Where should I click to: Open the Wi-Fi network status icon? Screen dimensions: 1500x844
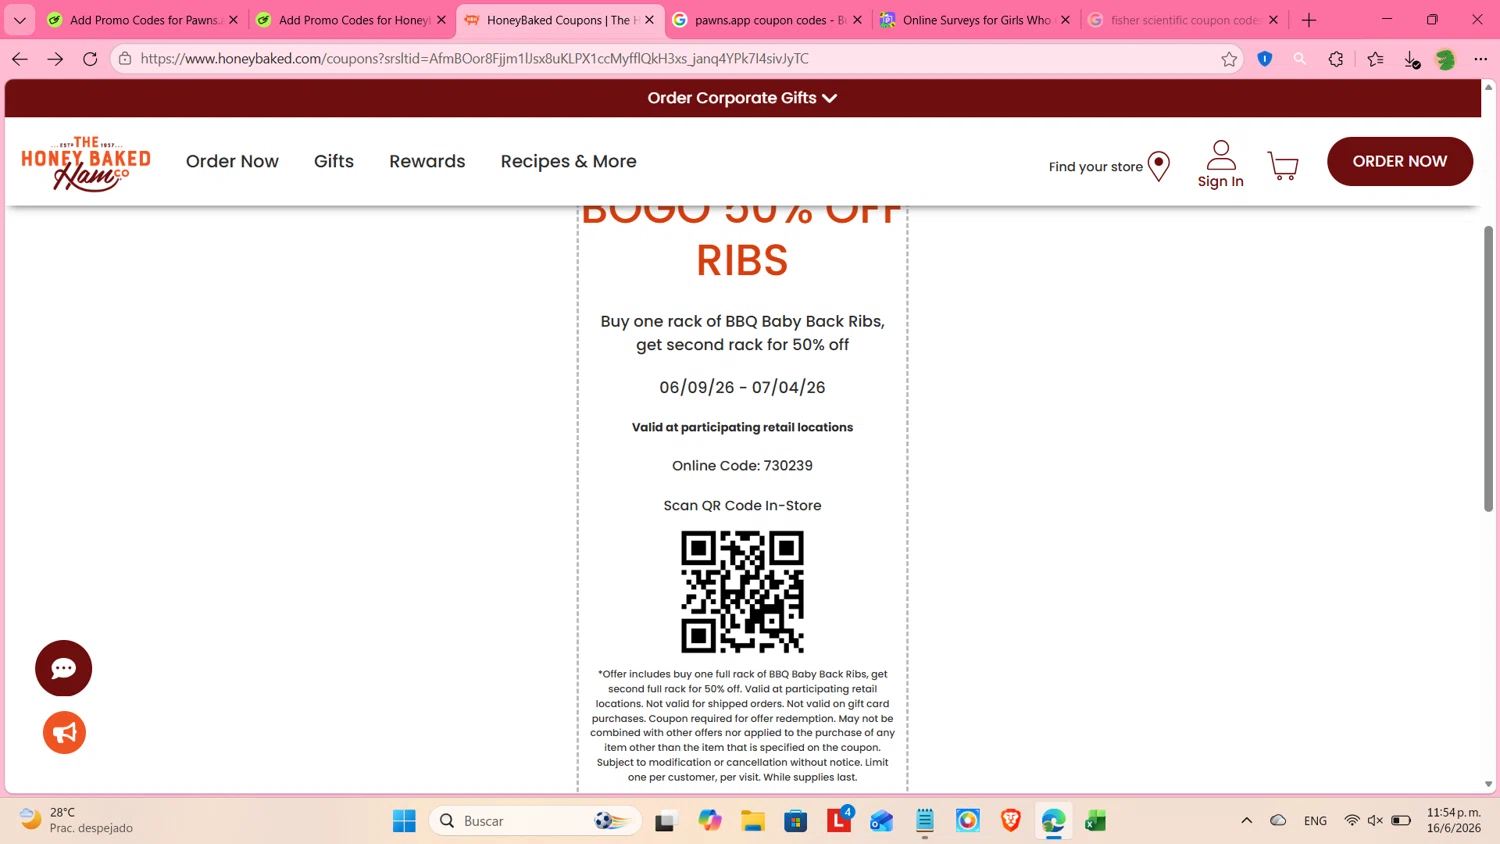click(1352, 821)
